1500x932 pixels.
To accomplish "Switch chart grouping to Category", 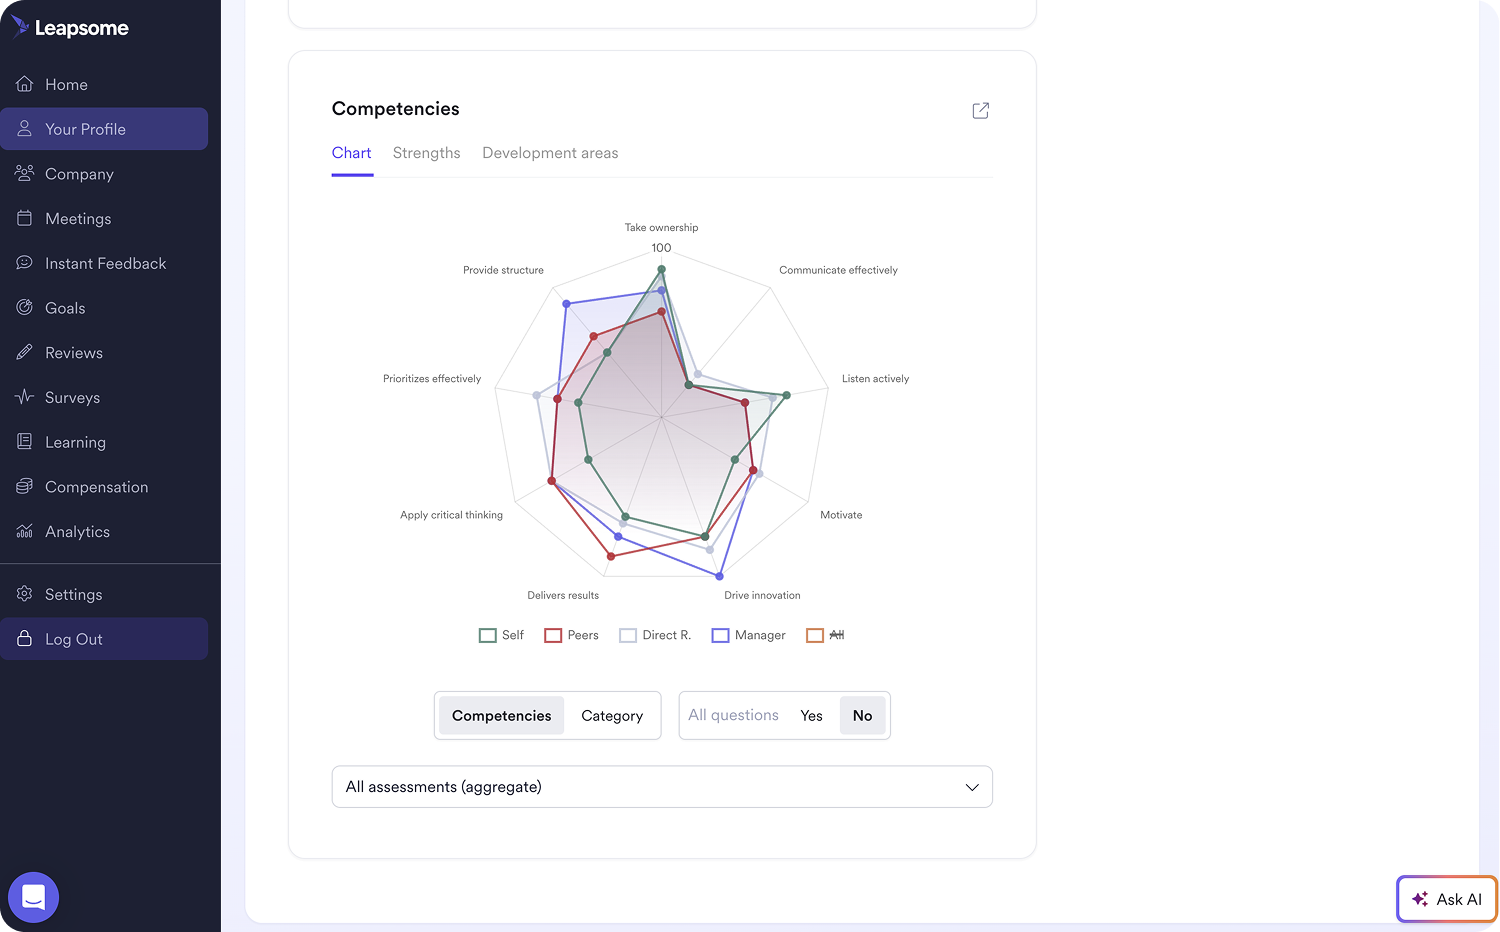I will (x=612, y=715).
